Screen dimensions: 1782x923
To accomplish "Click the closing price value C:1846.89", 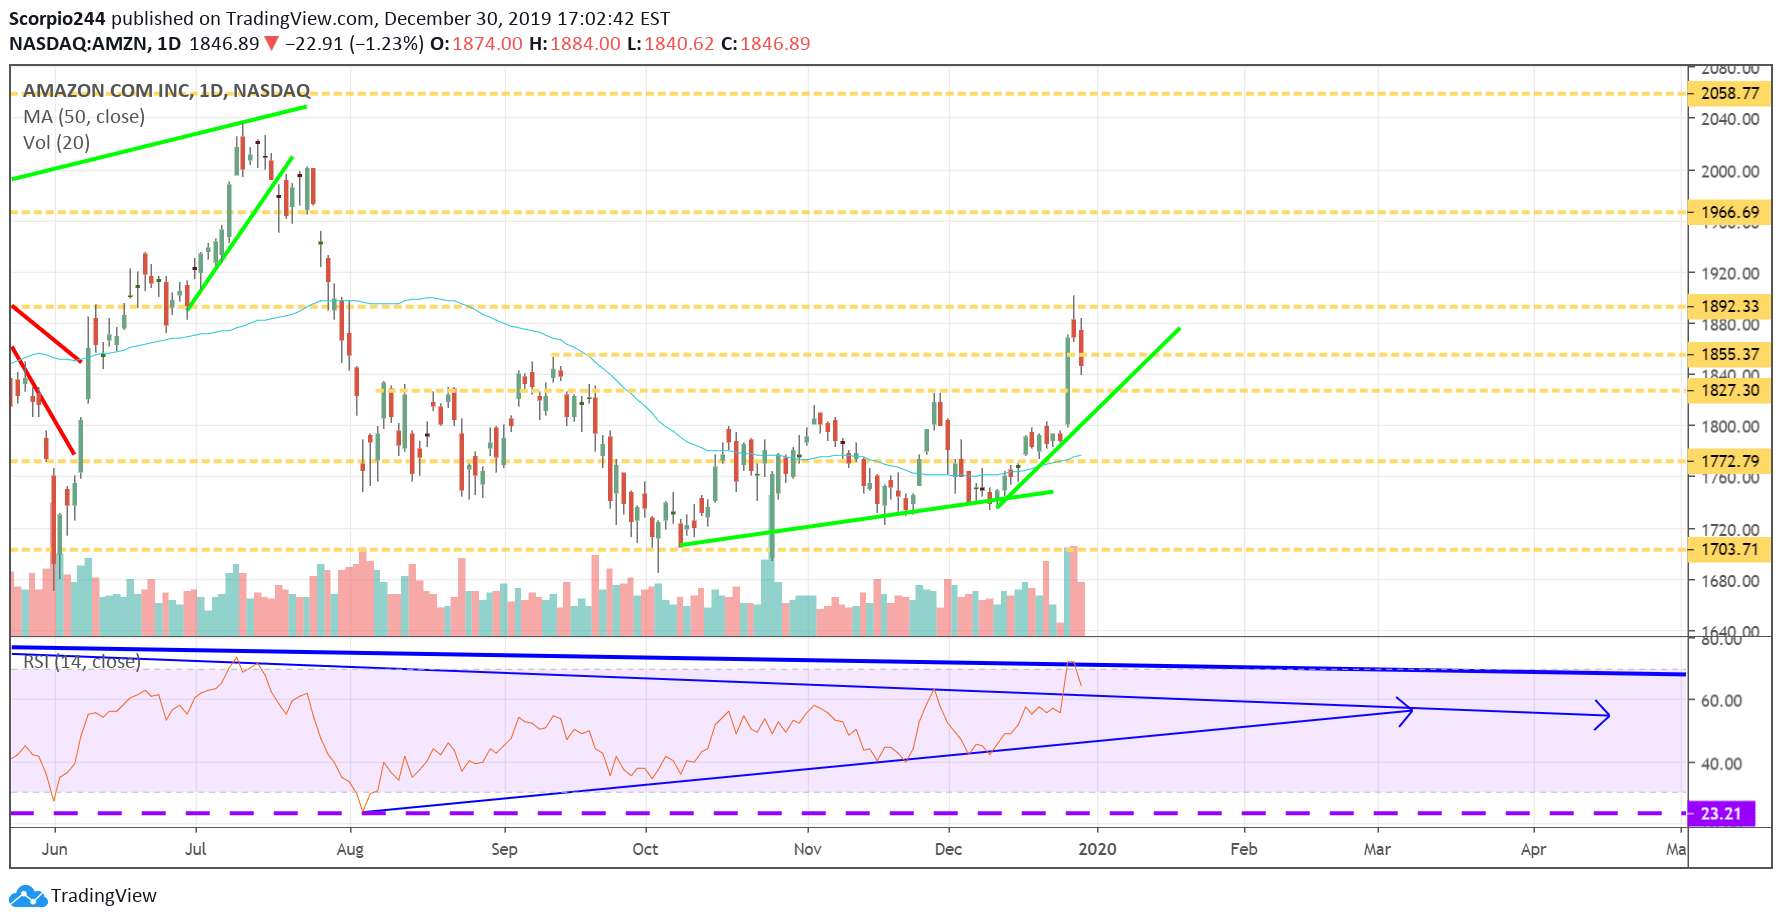I will pyautogui.click(x=766, y=44).
